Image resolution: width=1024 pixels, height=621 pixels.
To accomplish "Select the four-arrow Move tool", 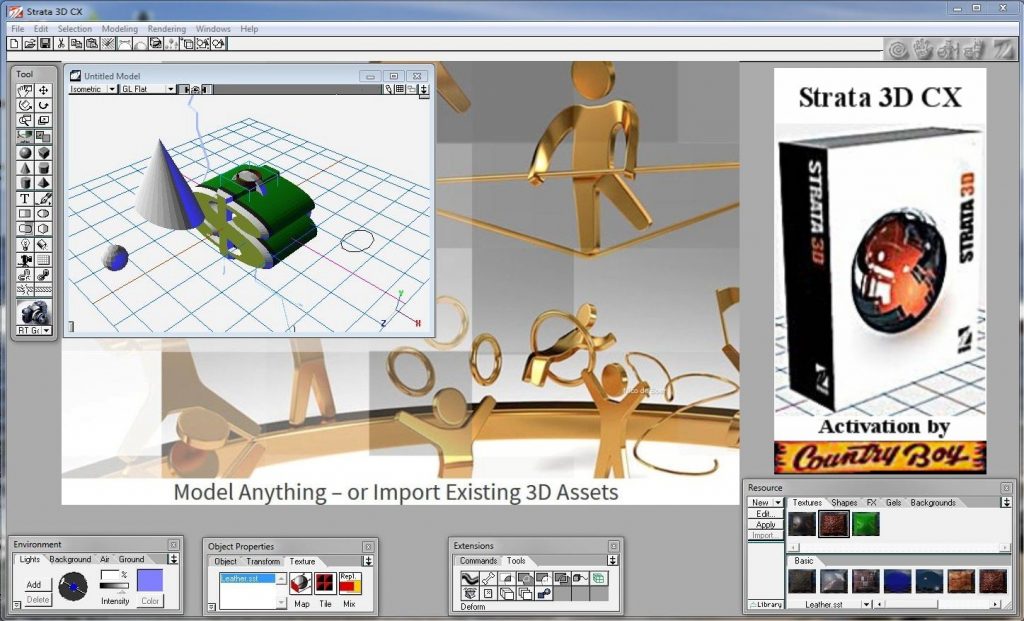I will point(43,90).
